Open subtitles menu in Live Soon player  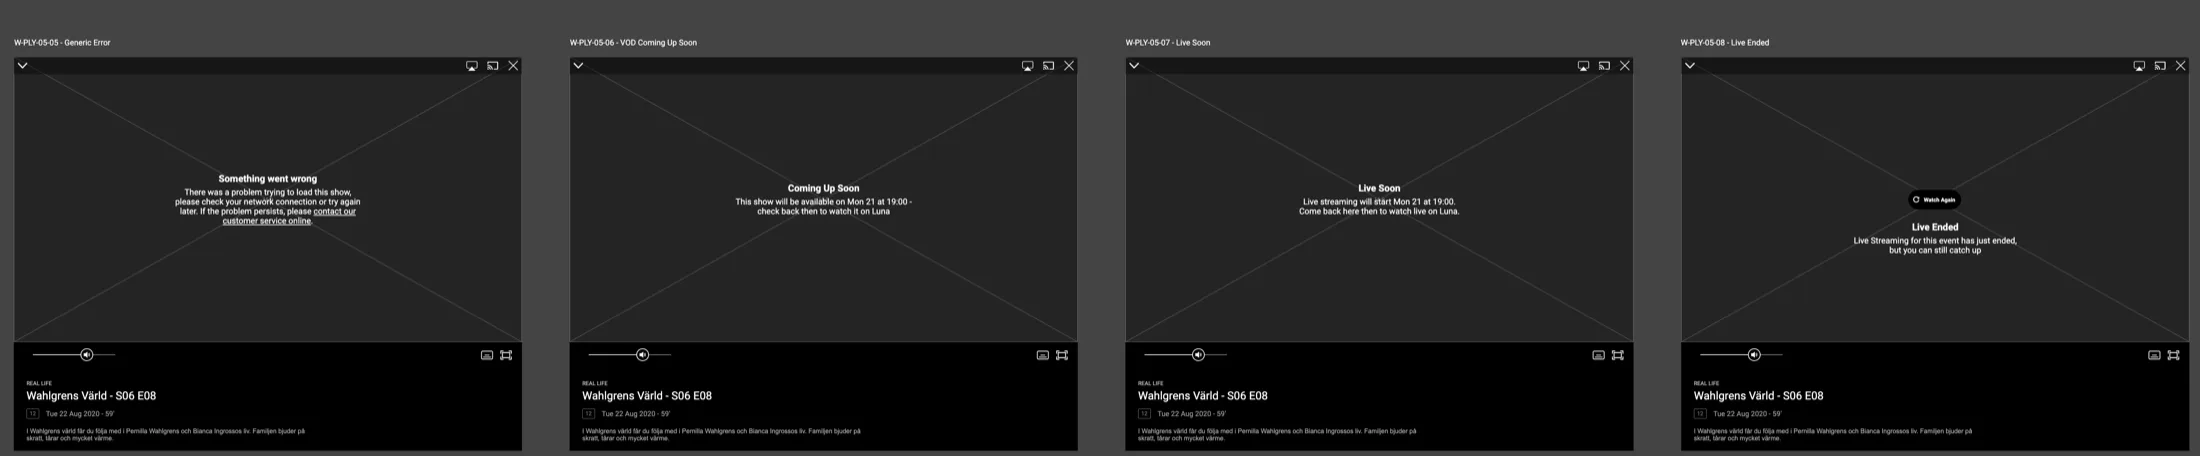point(1599,355)
